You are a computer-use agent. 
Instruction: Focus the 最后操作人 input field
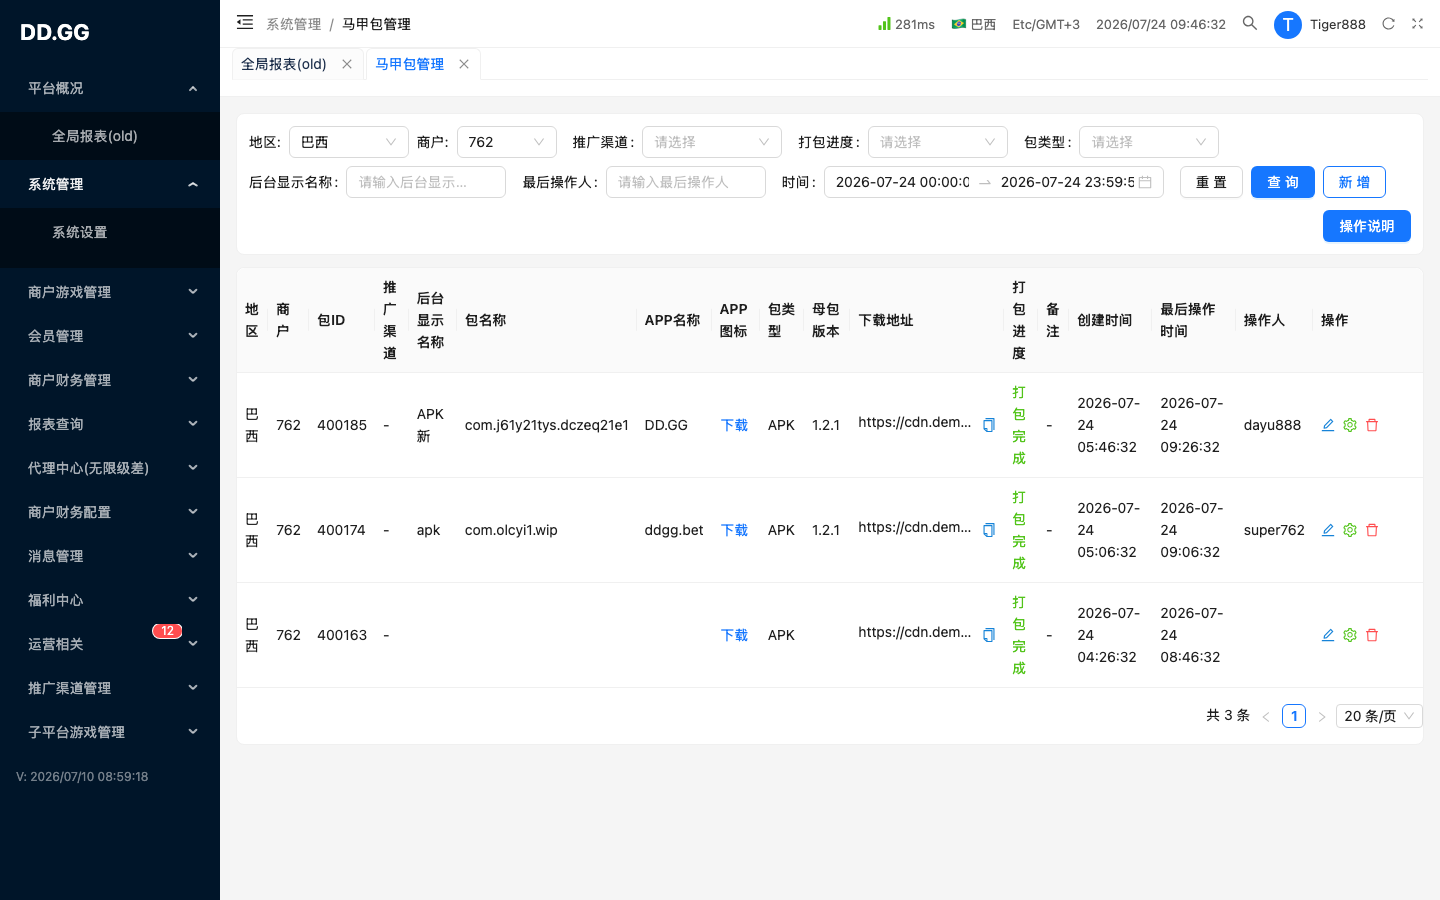[686, 182]
